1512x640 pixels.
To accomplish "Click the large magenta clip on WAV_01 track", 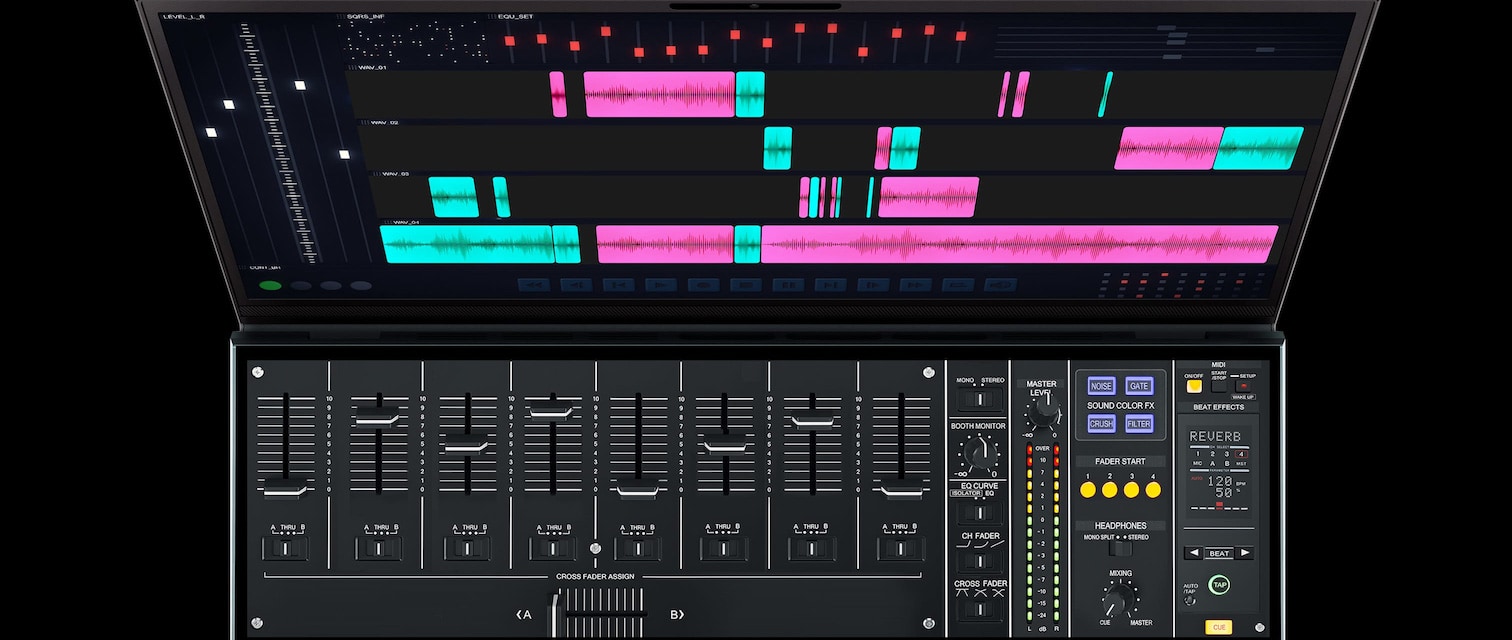I will [660, 94].
